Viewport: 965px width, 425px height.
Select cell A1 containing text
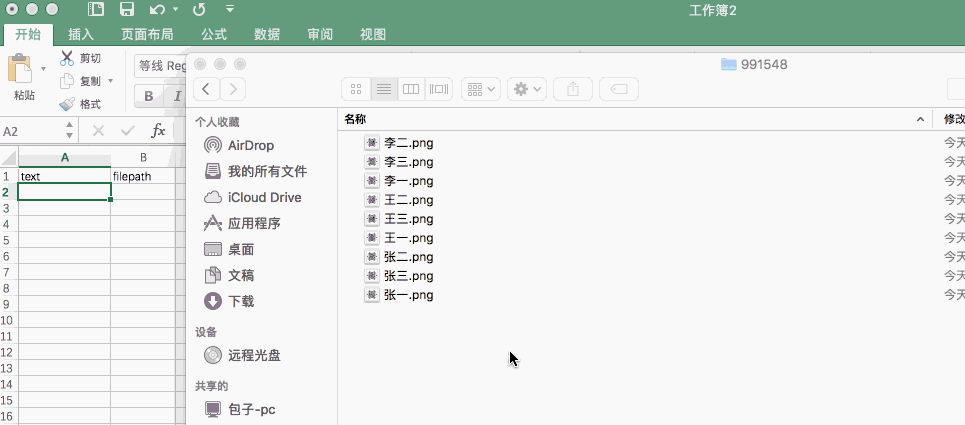pos(65,176)
